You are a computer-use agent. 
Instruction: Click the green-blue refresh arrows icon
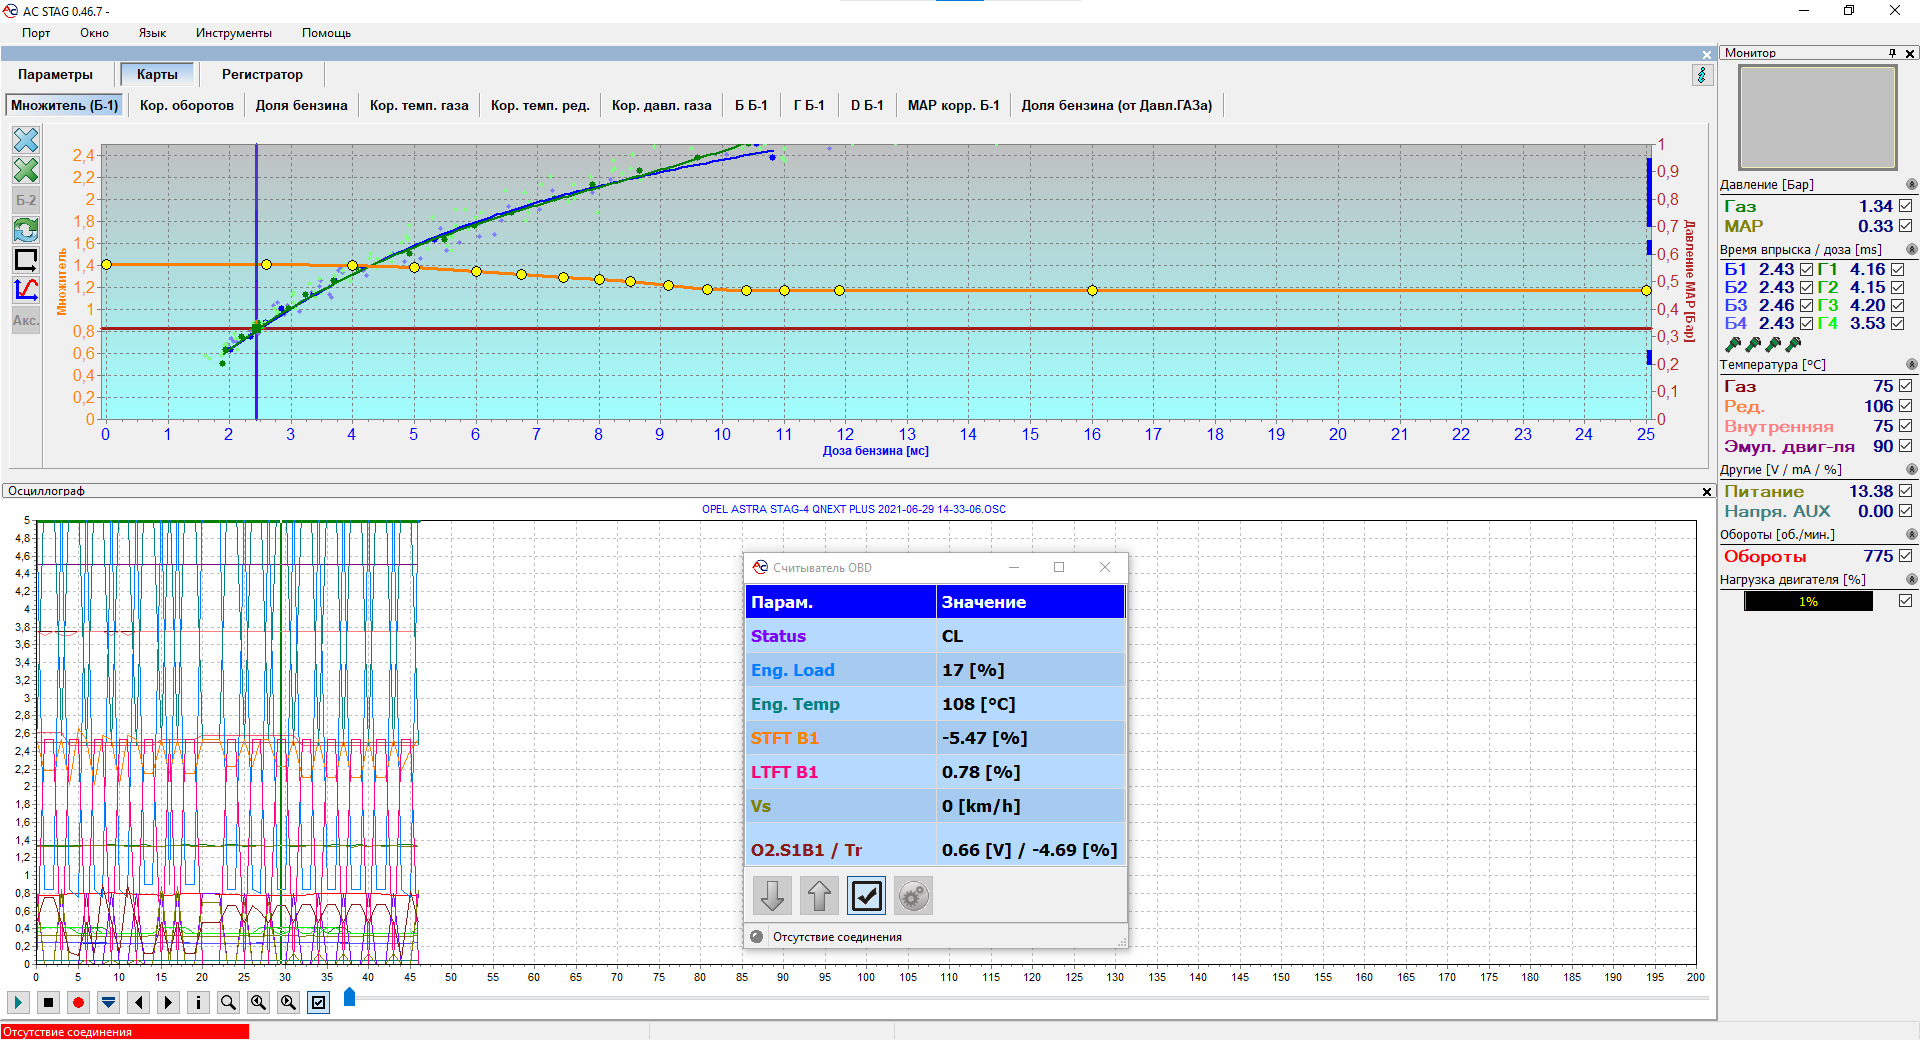pyautogui.click(x=26, y=230)
